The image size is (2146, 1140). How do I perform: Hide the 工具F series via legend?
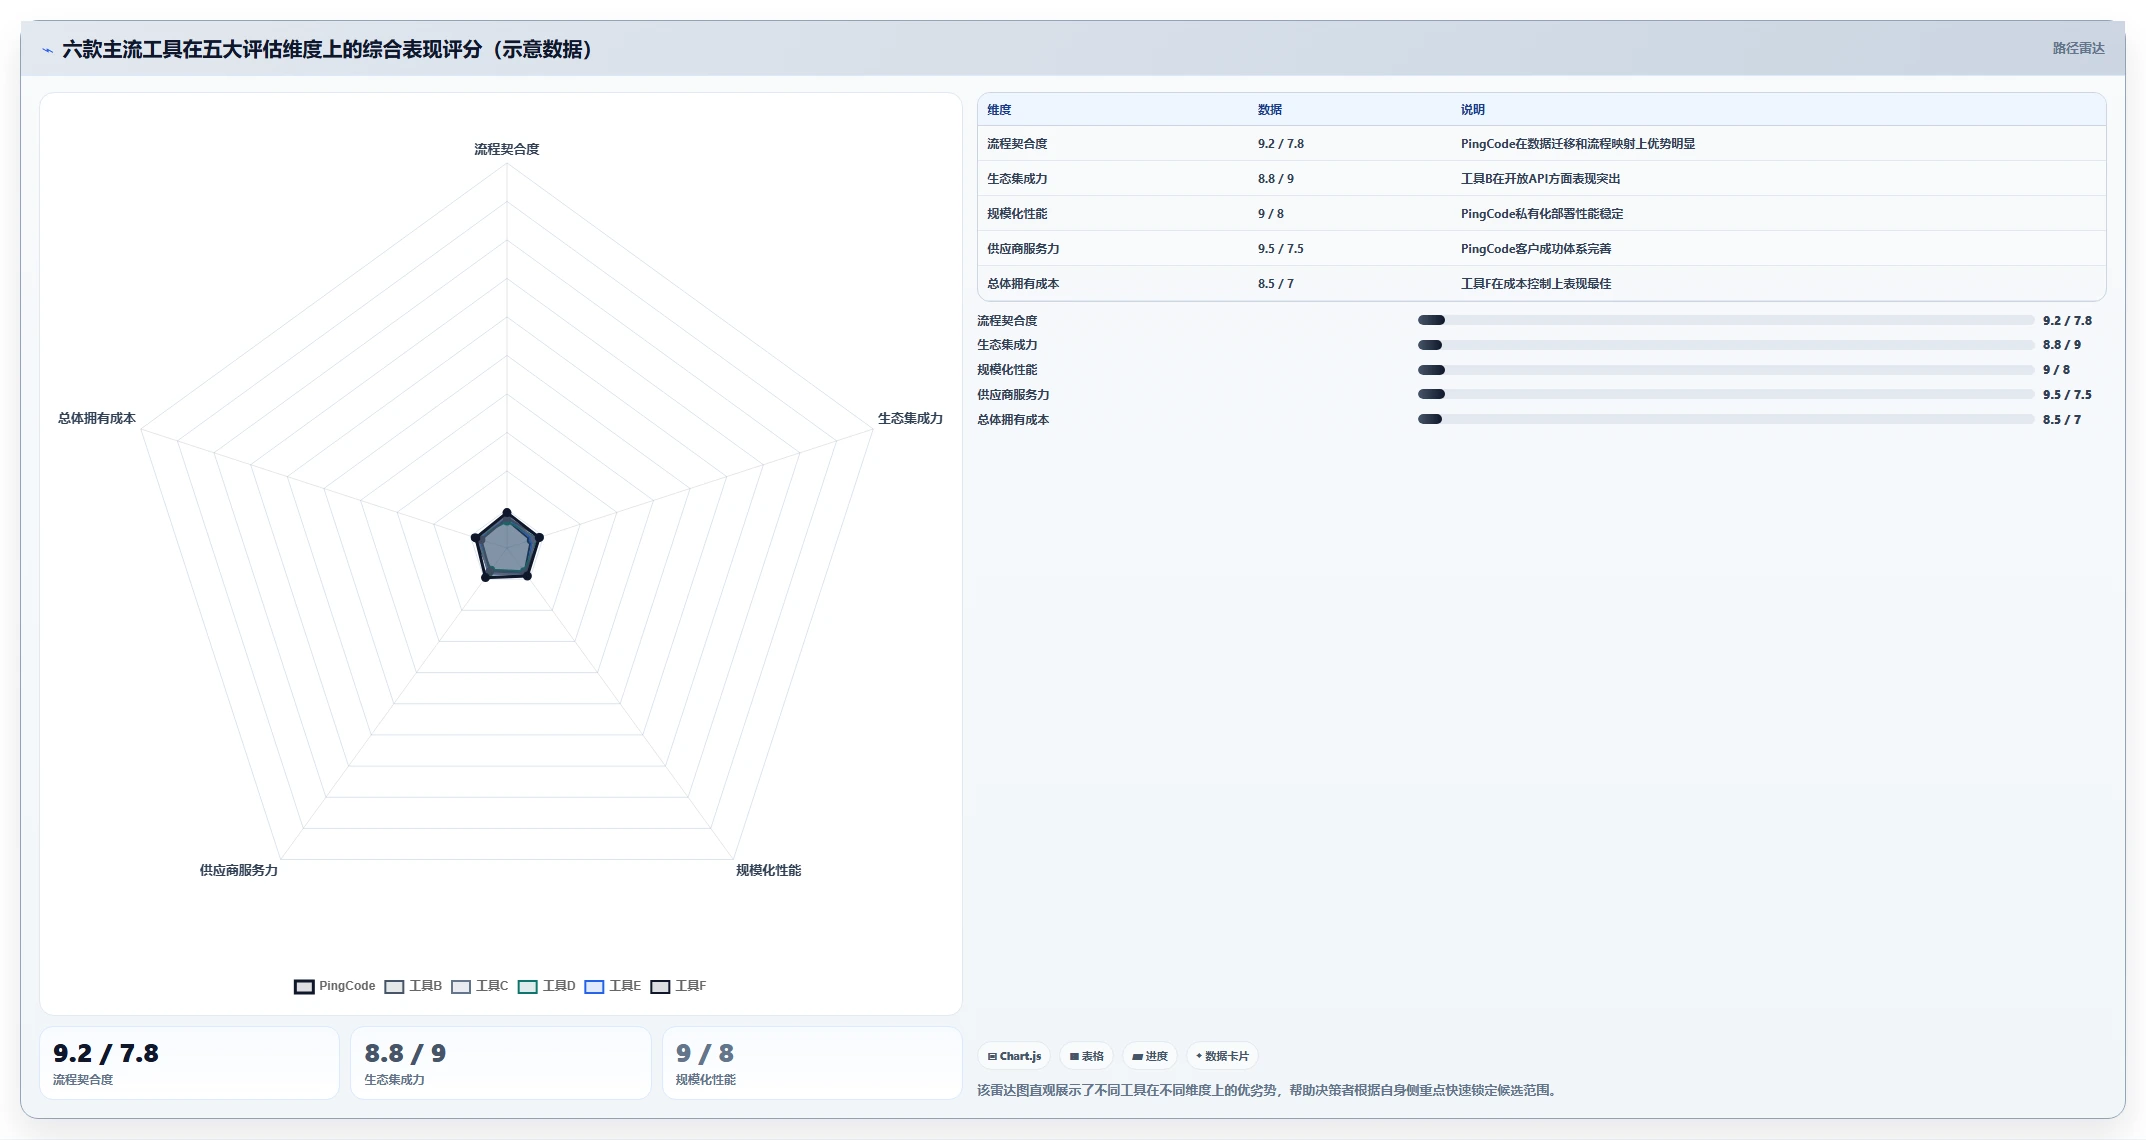(679, 986)
